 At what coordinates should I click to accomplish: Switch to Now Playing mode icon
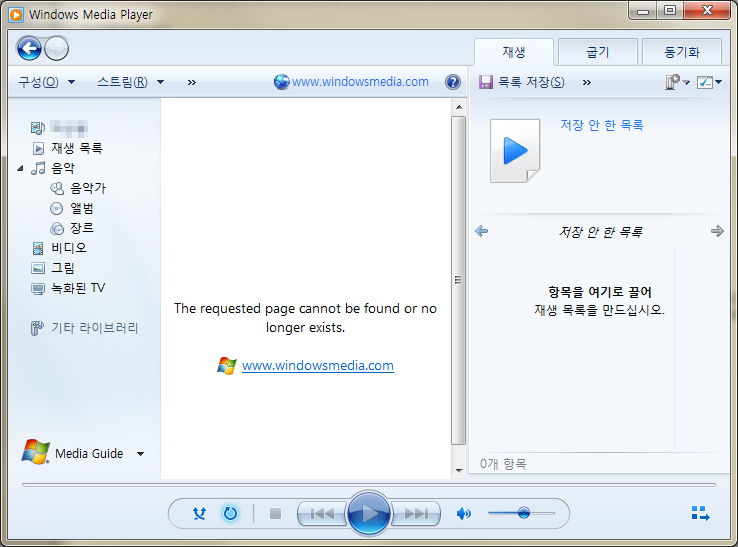(x=700, y=514)
